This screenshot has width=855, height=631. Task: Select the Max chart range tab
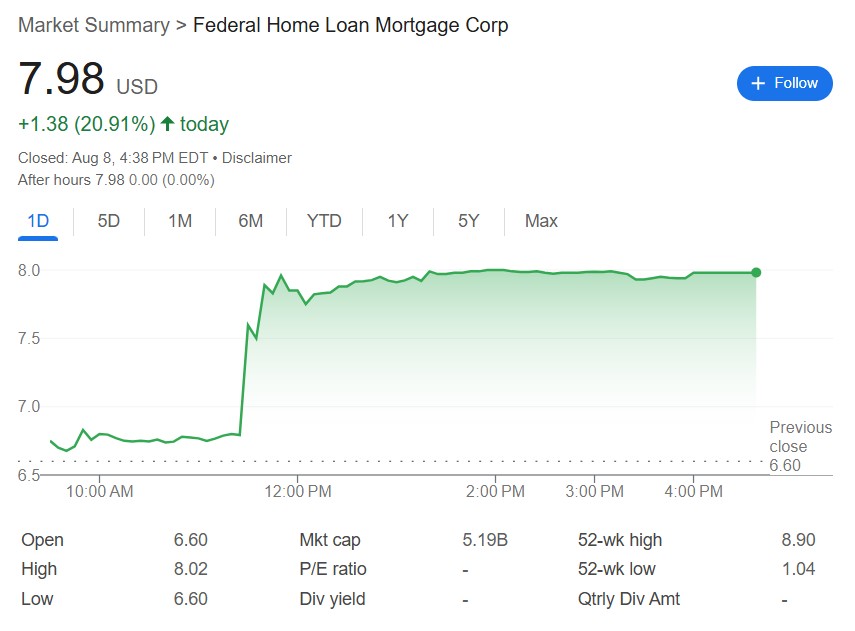(541, 221)
